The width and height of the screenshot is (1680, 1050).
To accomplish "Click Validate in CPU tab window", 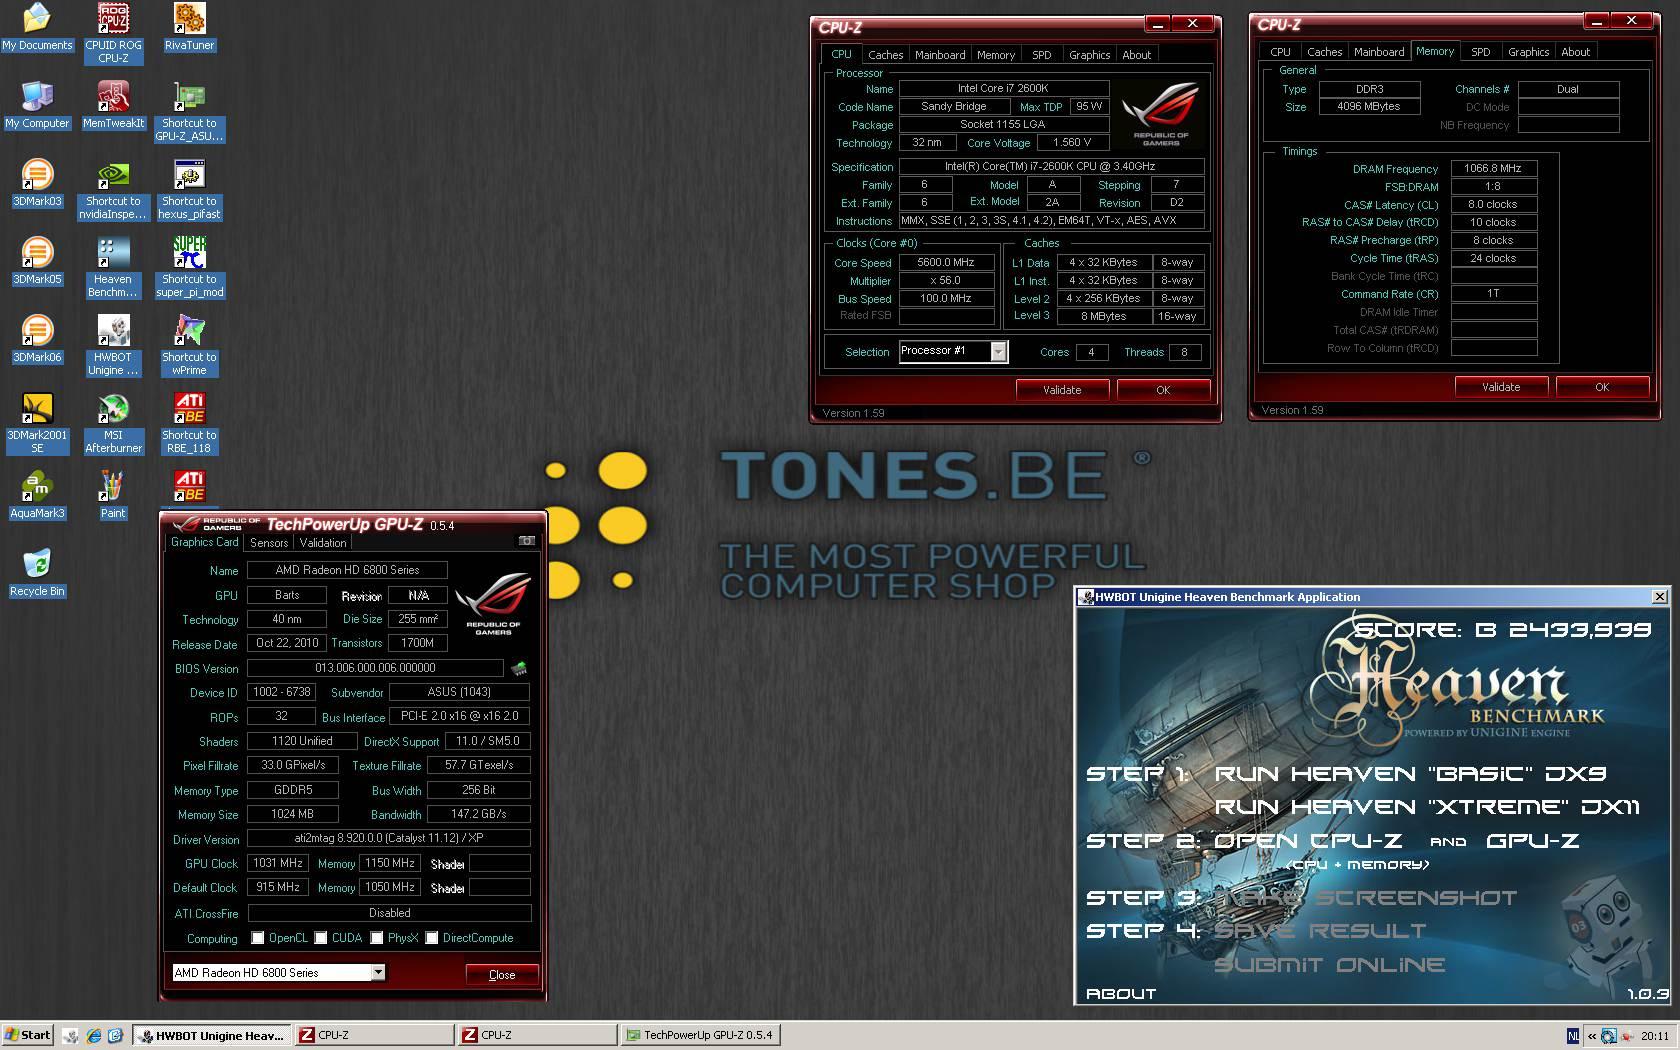I will (x=1062, y=390).
